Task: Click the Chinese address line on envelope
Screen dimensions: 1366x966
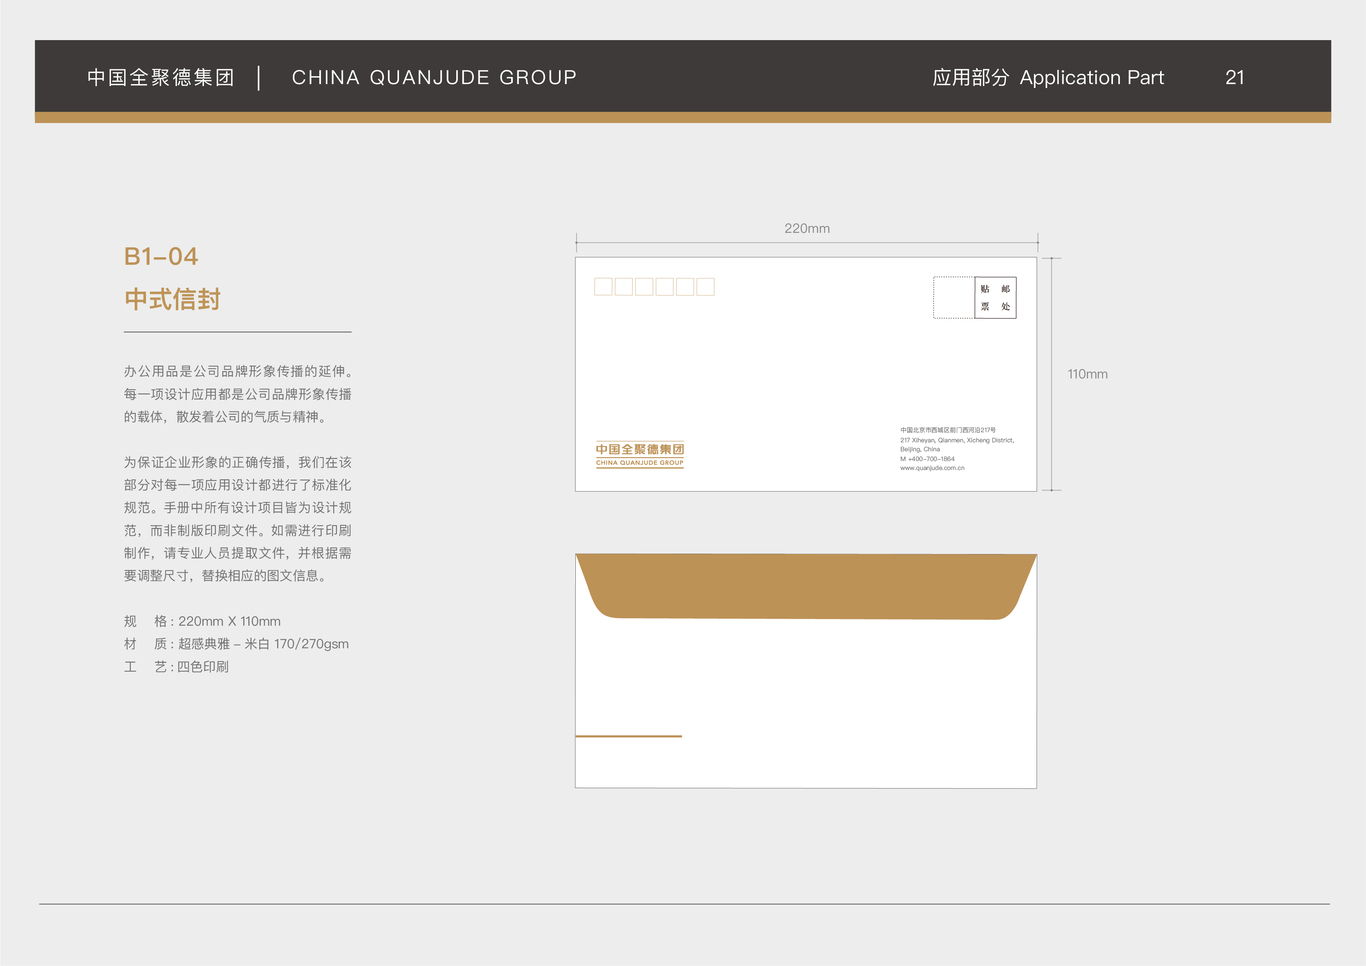Action: (948, 430)
